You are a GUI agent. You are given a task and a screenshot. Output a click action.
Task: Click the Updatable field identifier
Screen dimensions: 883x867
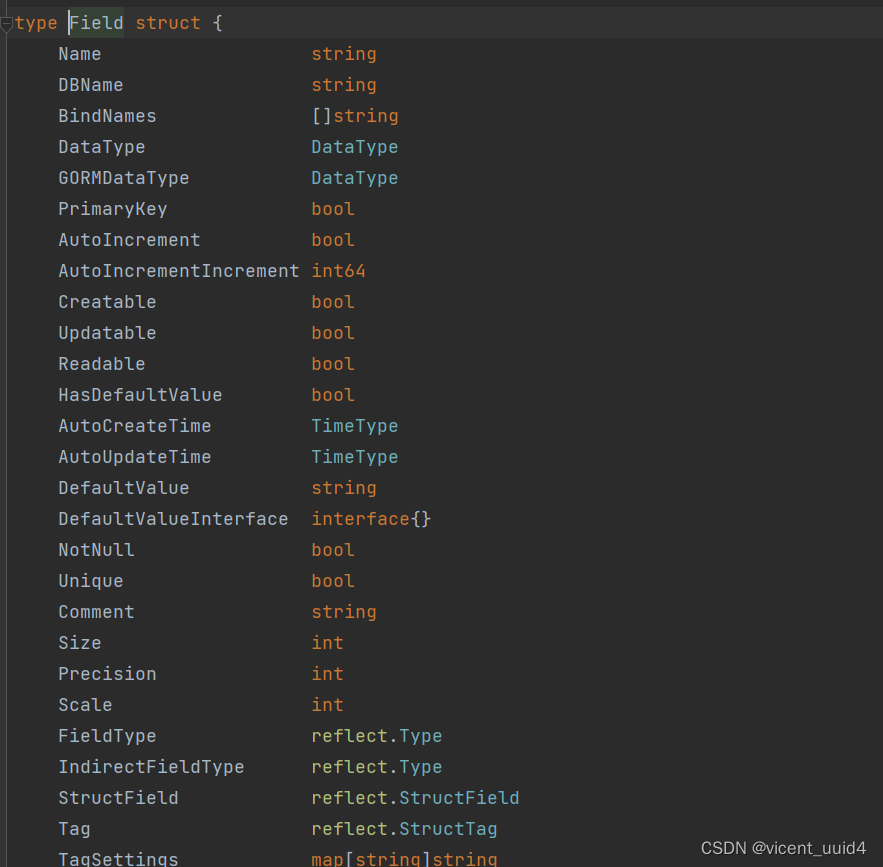(108, 333)
